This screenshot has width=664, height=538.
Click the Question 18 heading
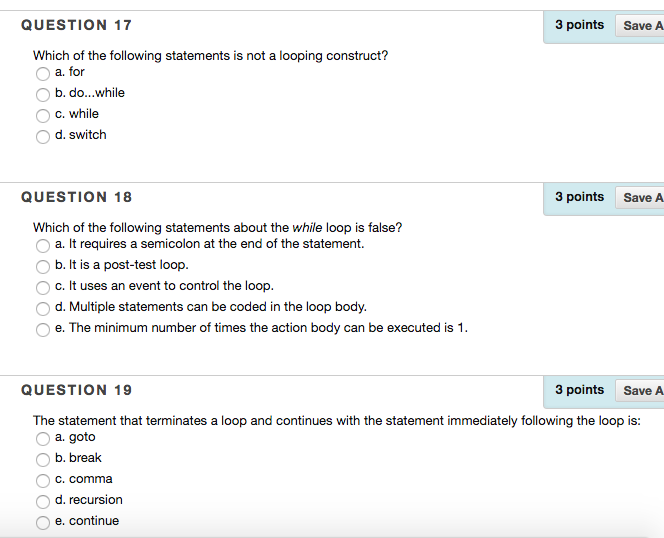click(76, 197)
